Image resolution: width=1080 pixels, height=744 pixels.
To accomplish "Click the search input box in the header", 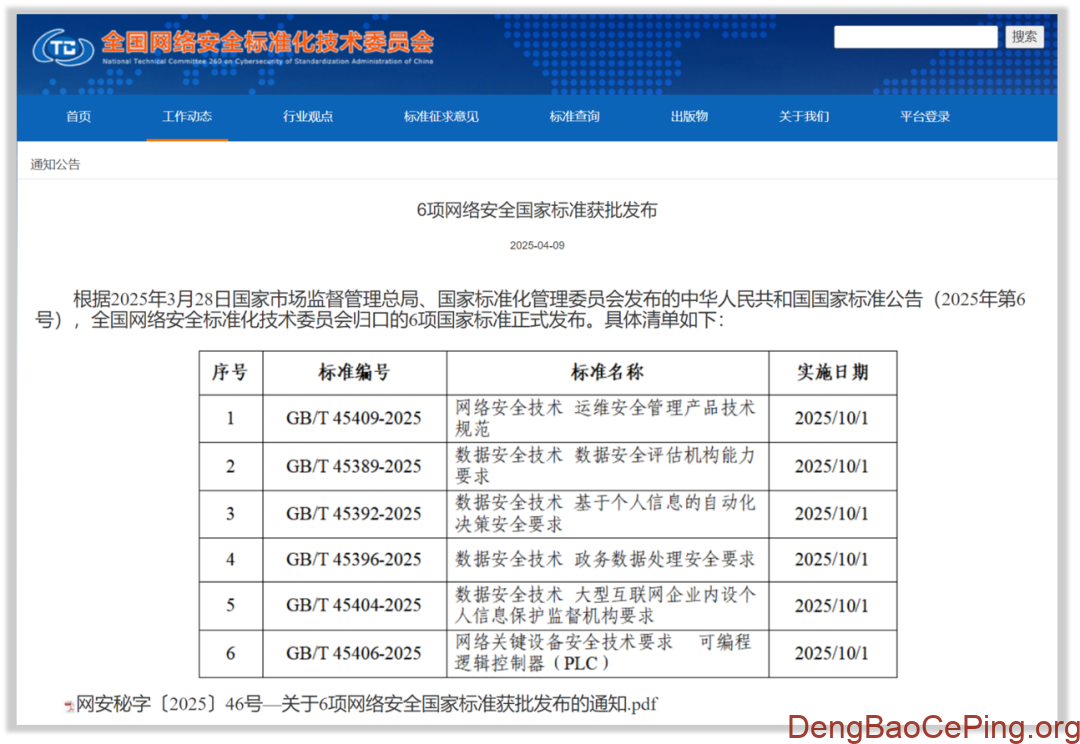I will pyautogui.click(x=914, y=36).
